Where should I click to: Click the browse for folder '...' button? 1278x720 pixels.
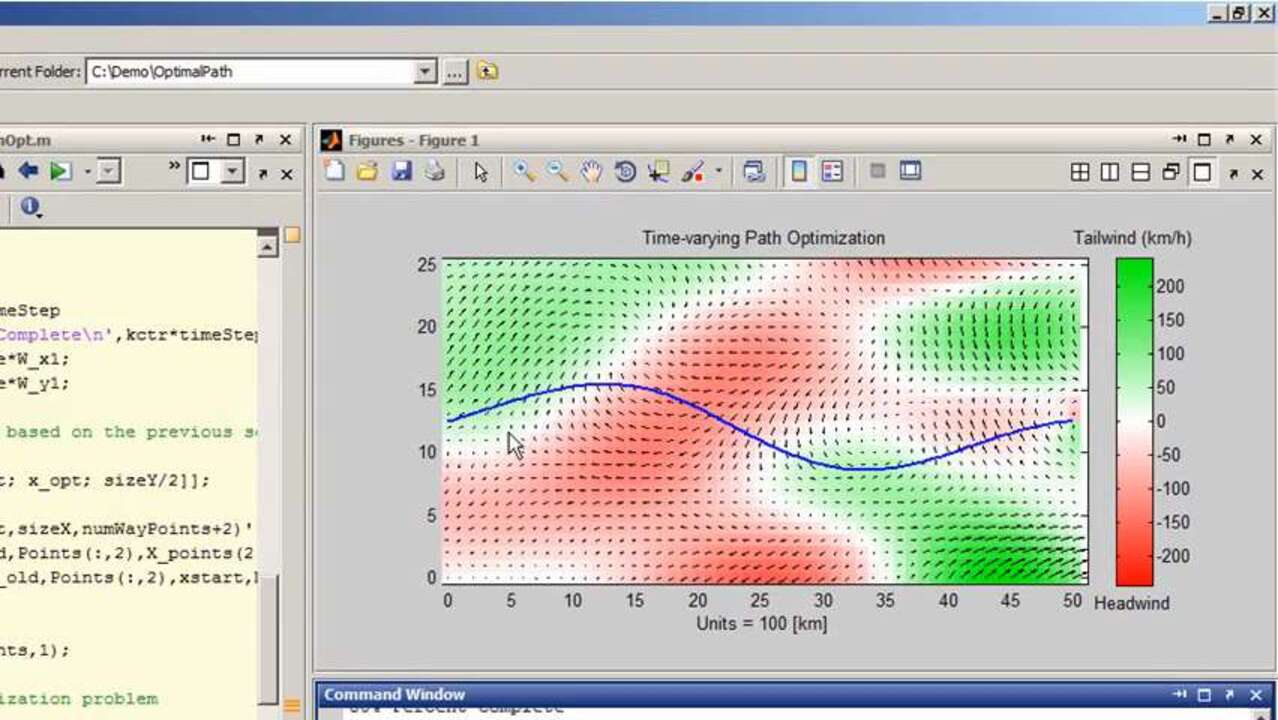pos(455,72)
